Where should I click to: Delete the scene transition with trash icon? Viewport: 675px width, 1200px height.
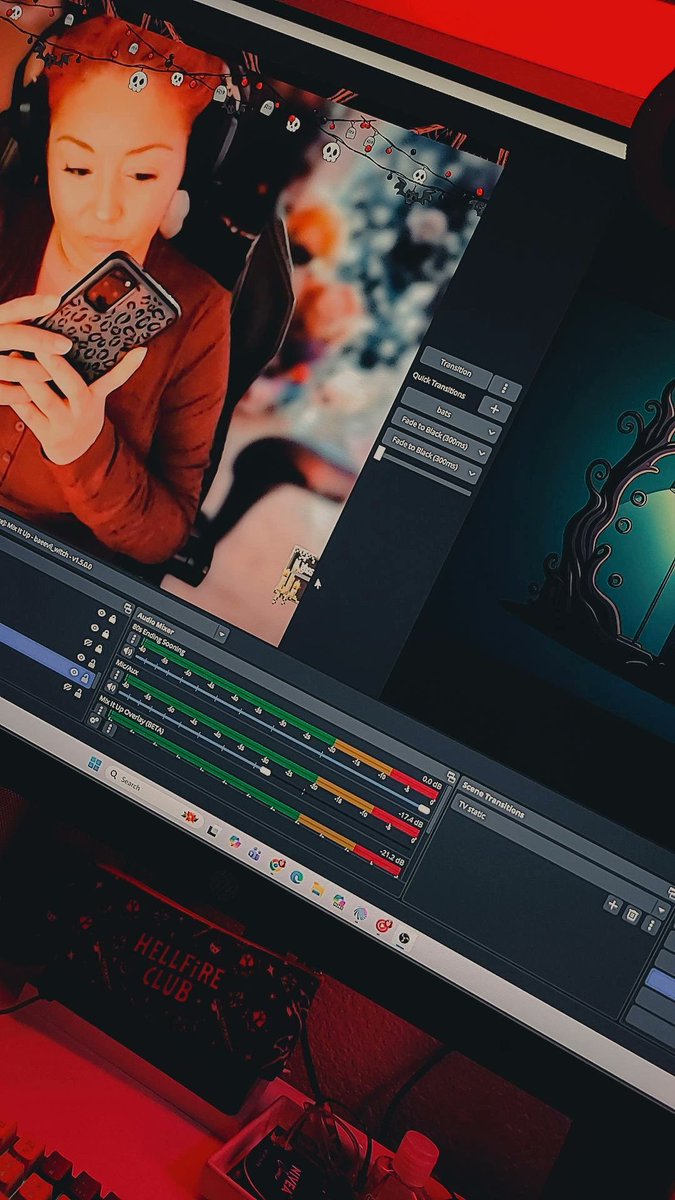tap(632, 914)
